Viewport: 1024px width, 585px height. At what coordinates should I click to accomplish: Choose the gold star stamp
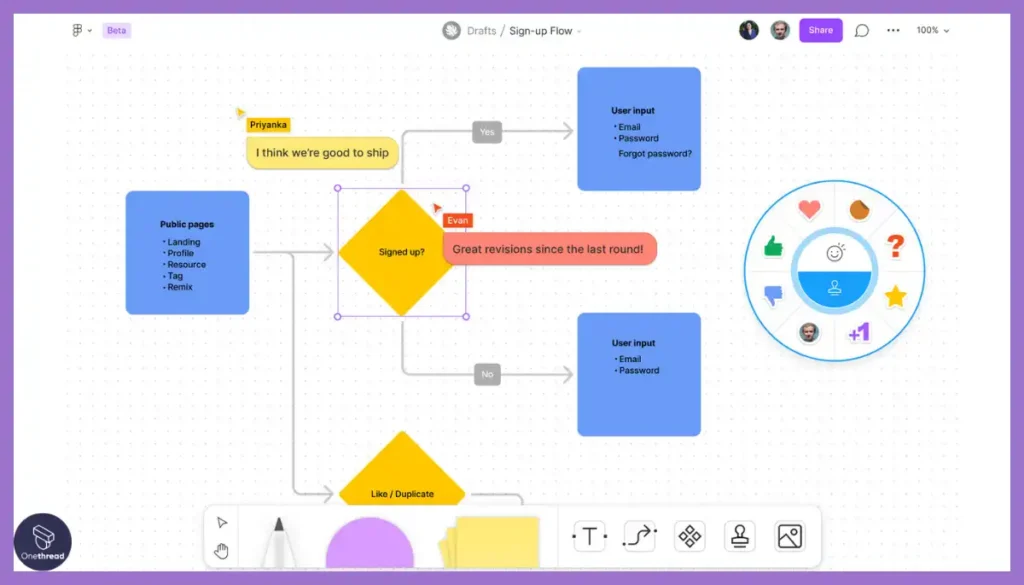pyautogui.click(x=895, y=296)
